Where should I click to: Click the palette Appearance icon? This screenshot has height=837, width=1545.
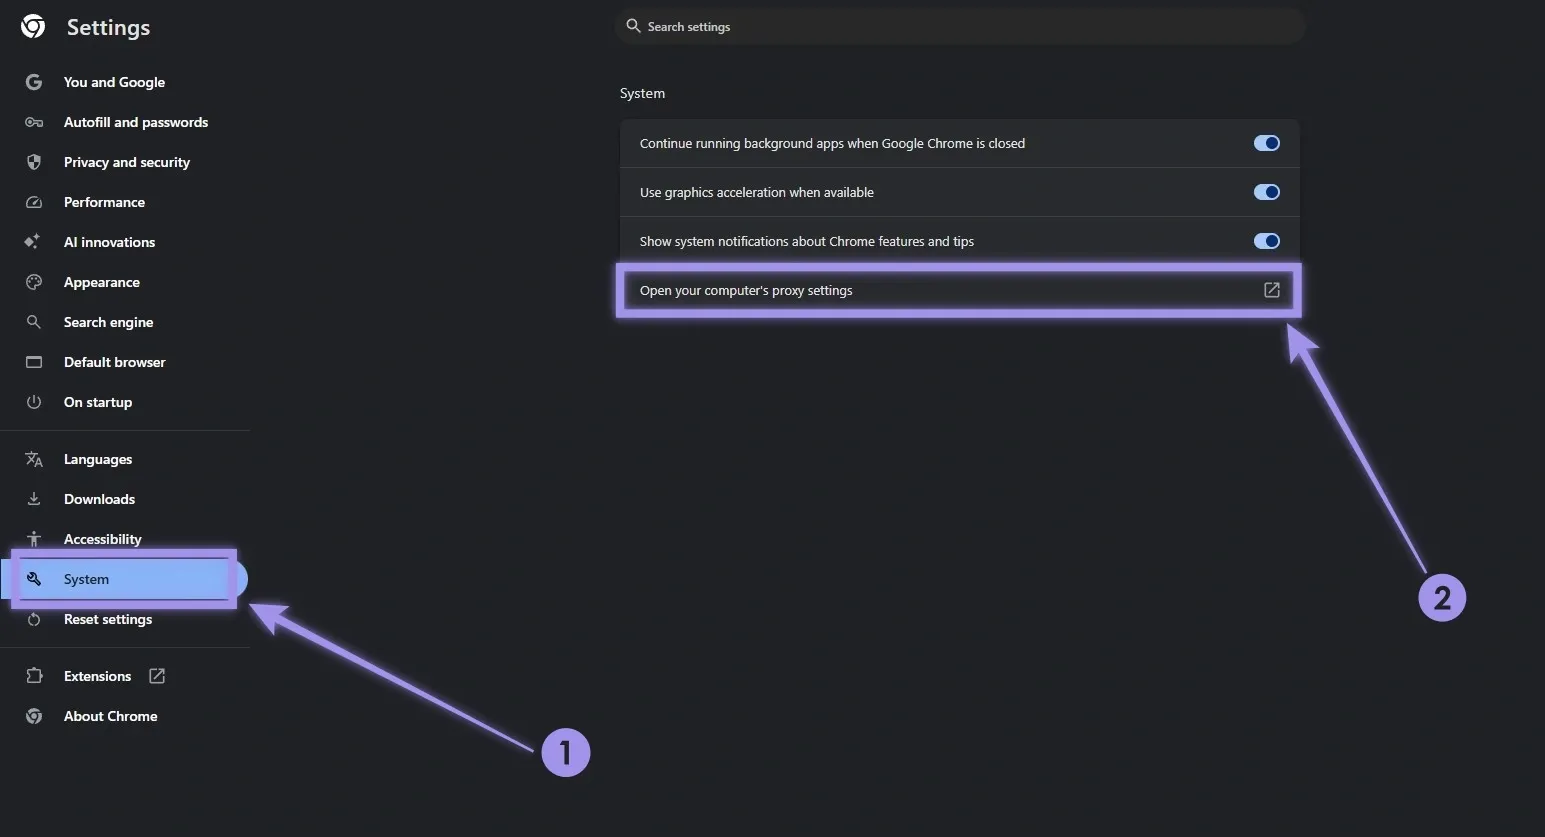point(34,282)
